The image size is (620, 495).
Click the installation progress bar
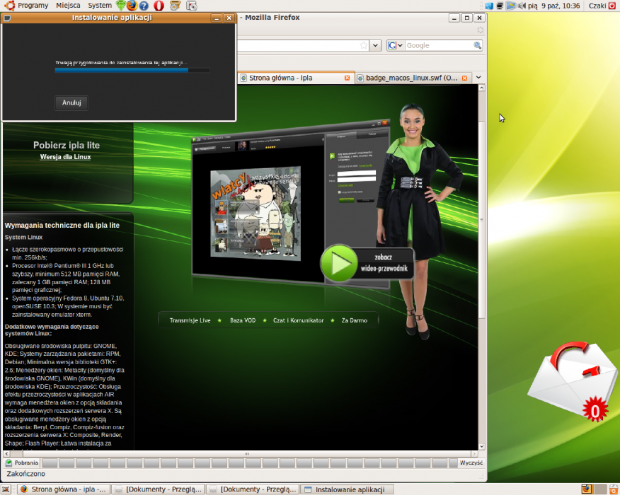132,70
